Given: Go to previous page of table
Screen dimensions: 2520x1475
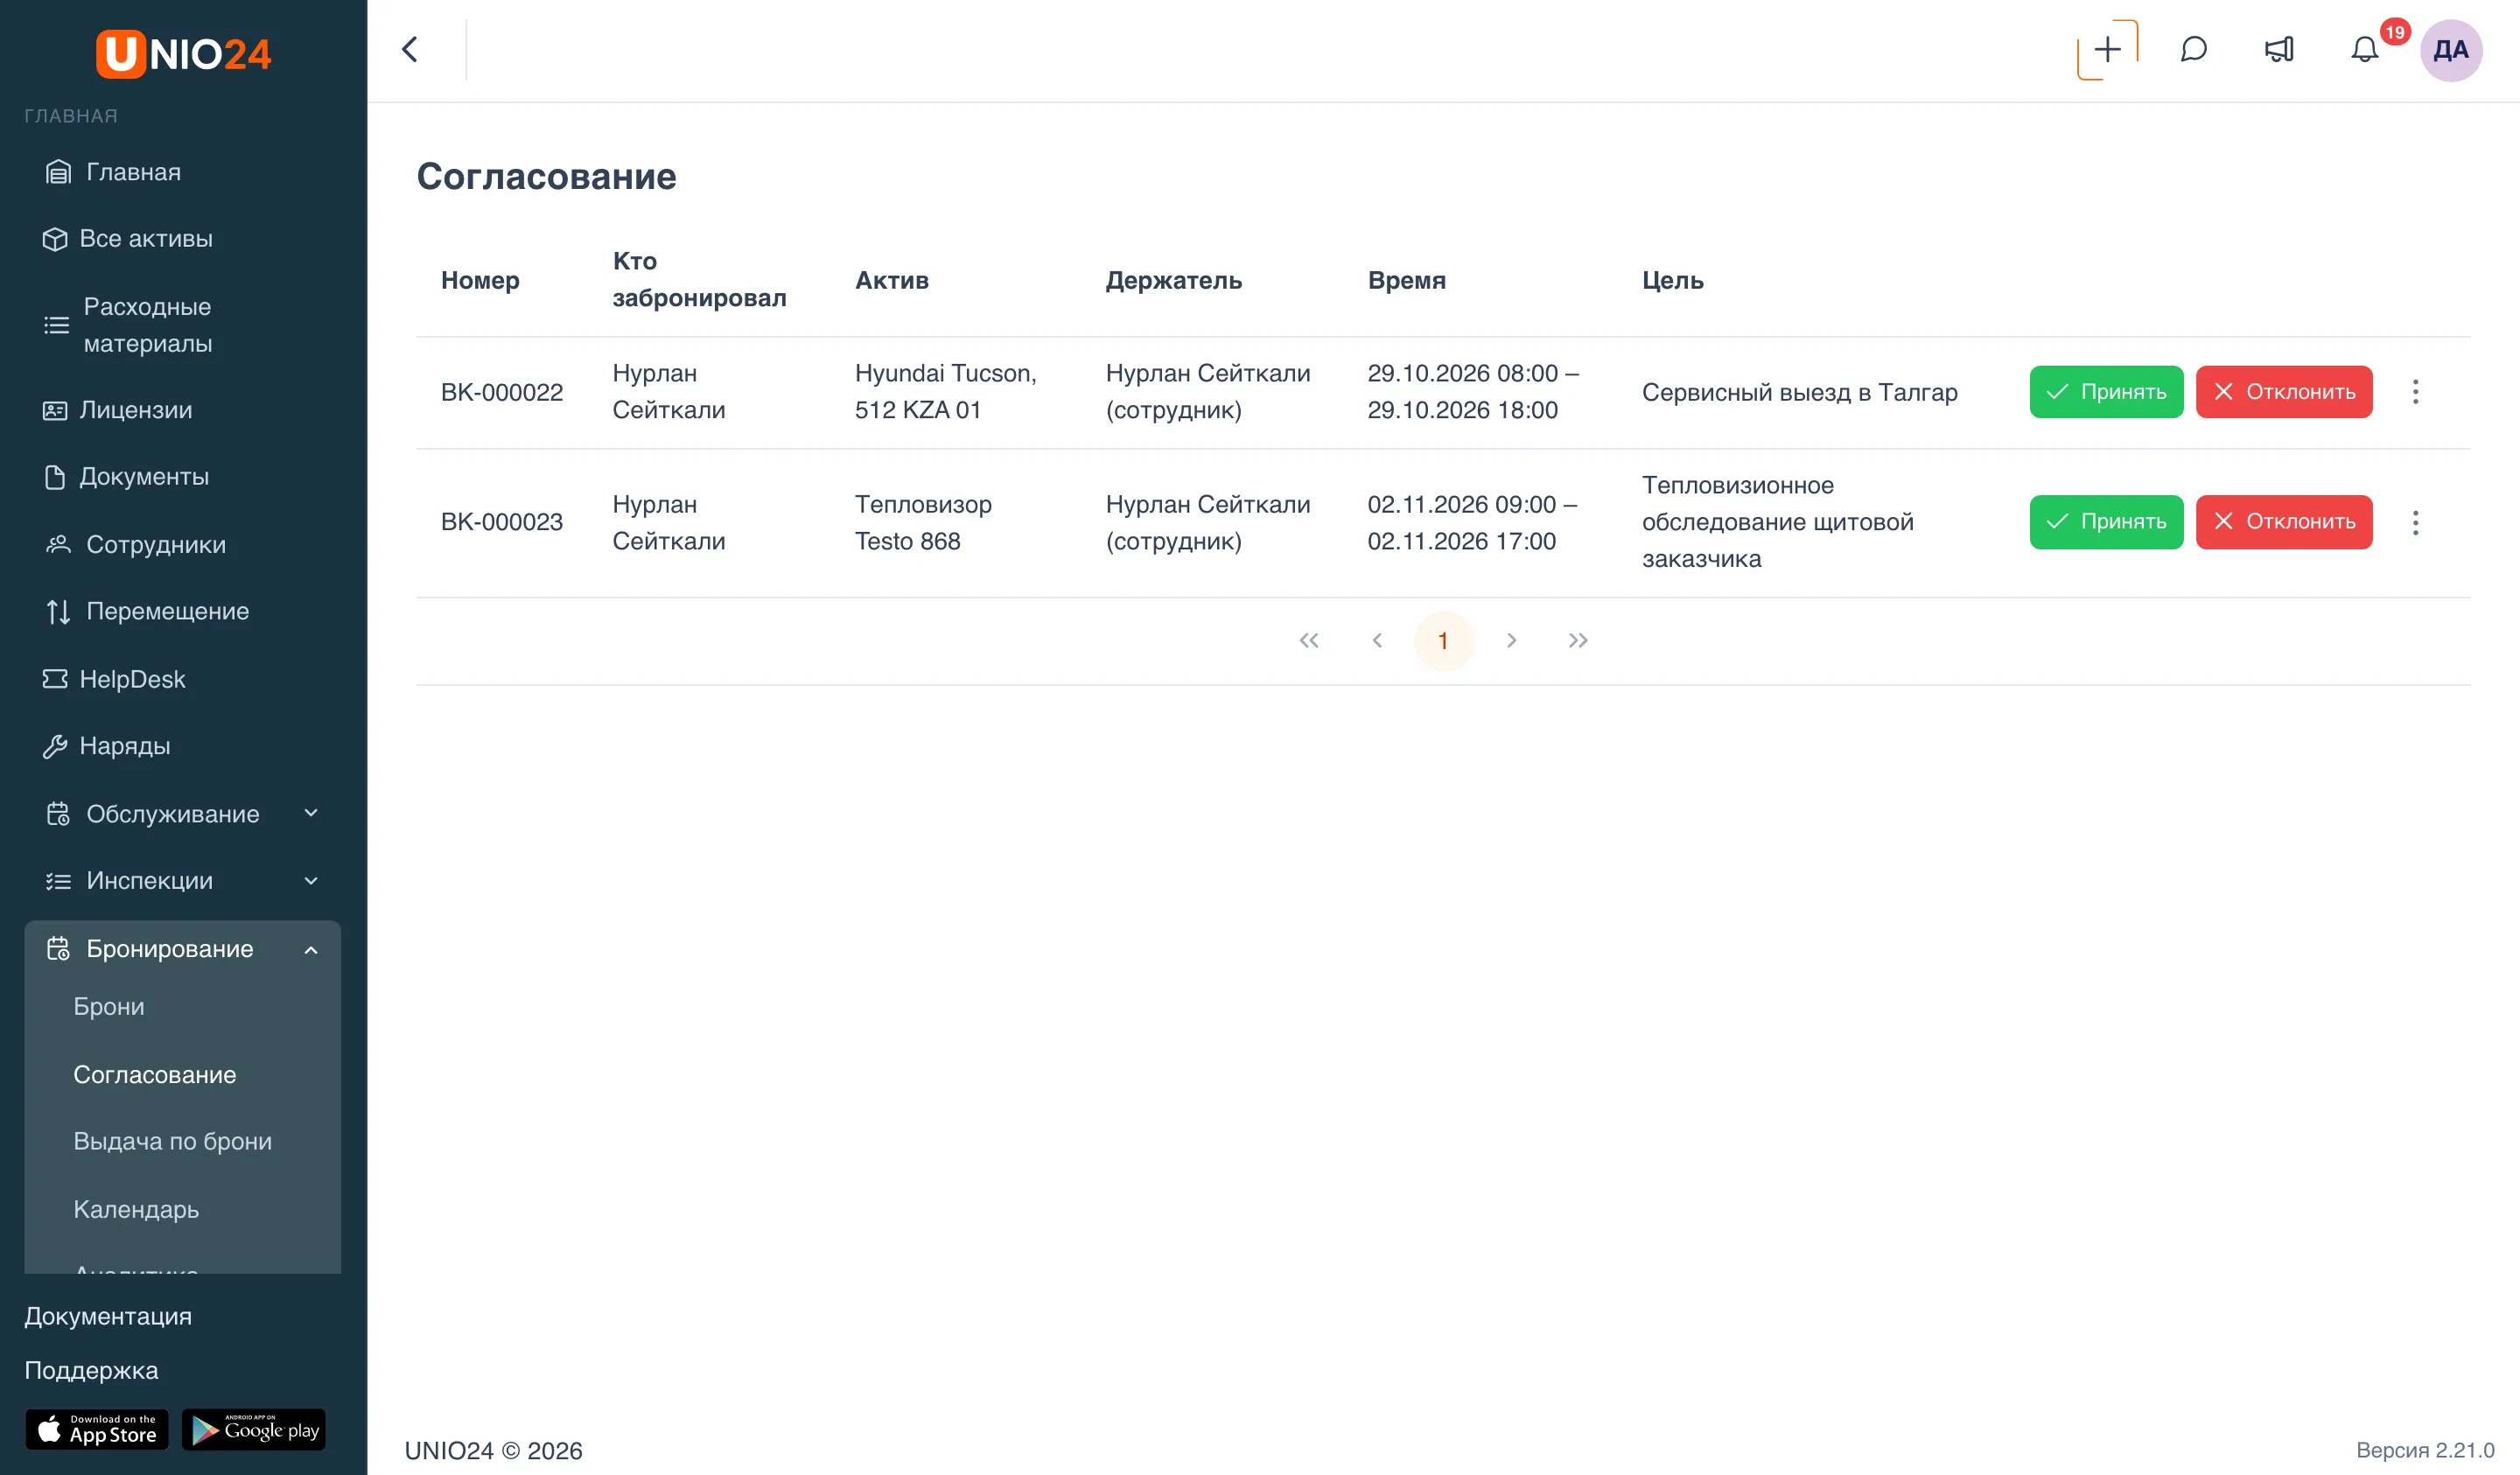Looking at the screenshot, I should (x=1376, y=640).
